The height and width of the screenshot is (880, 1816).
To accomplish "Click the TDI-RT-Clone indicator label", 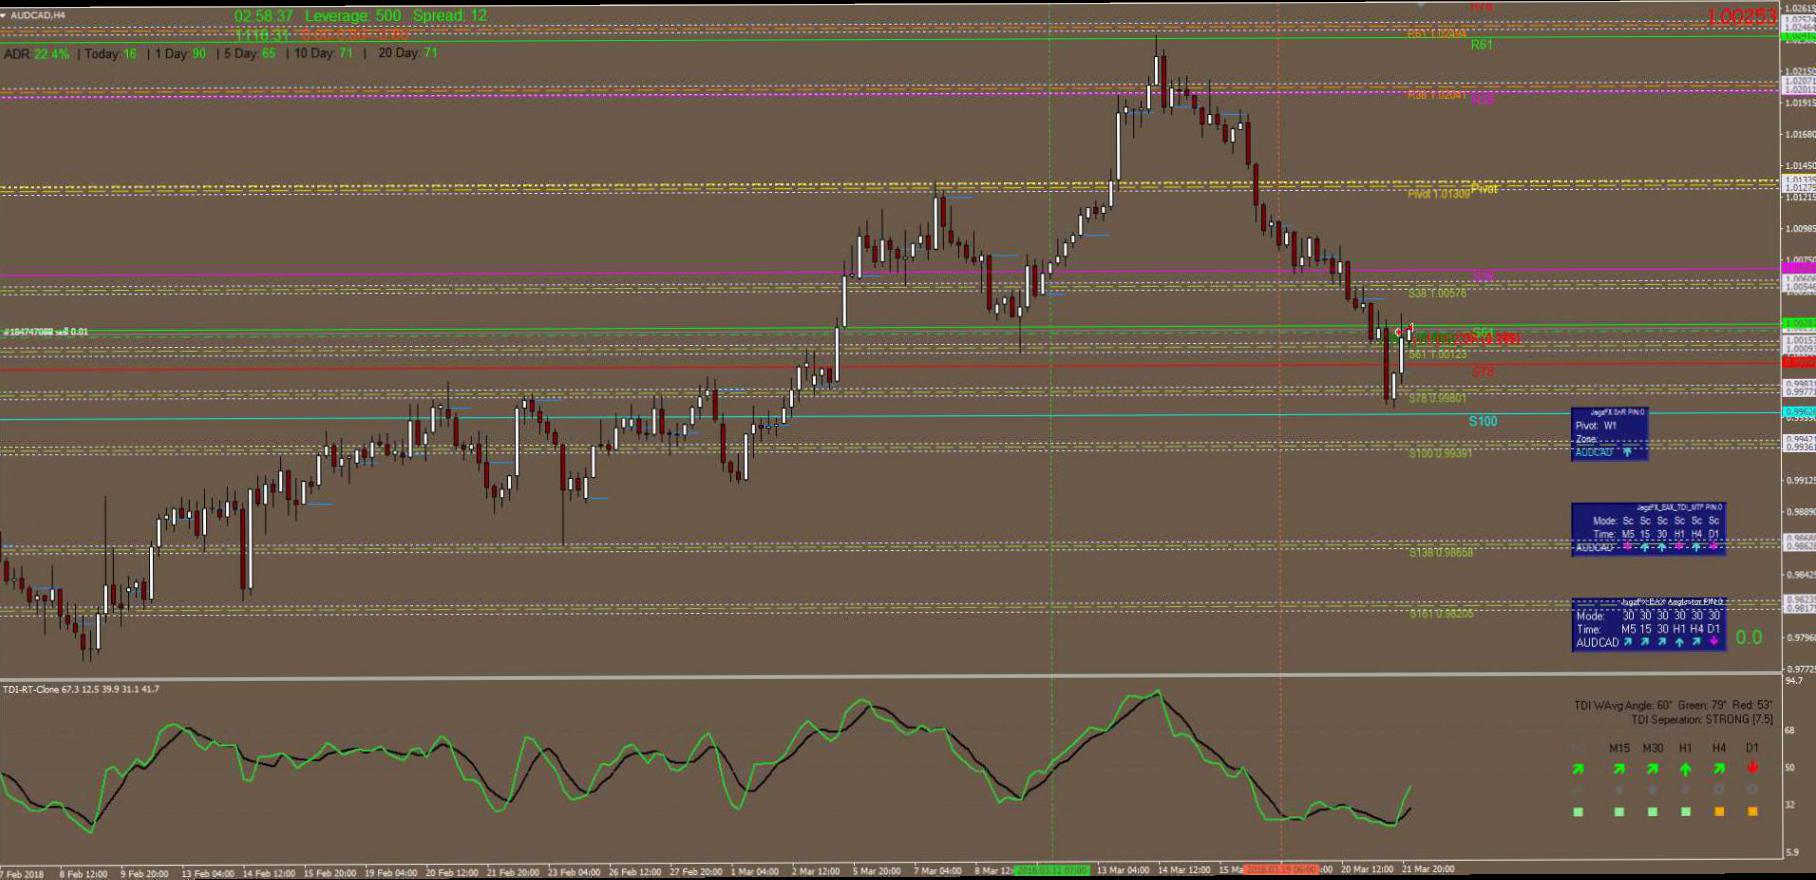I will point(80,689).
